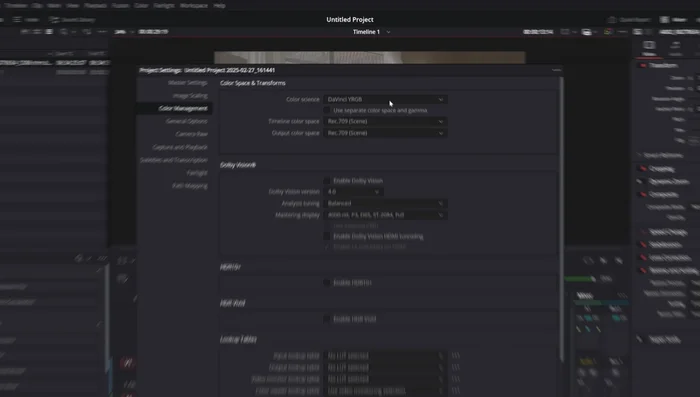Check Enable HDR Vivid
The height and width of the screenshot is (397, 700).
(327, 319)
